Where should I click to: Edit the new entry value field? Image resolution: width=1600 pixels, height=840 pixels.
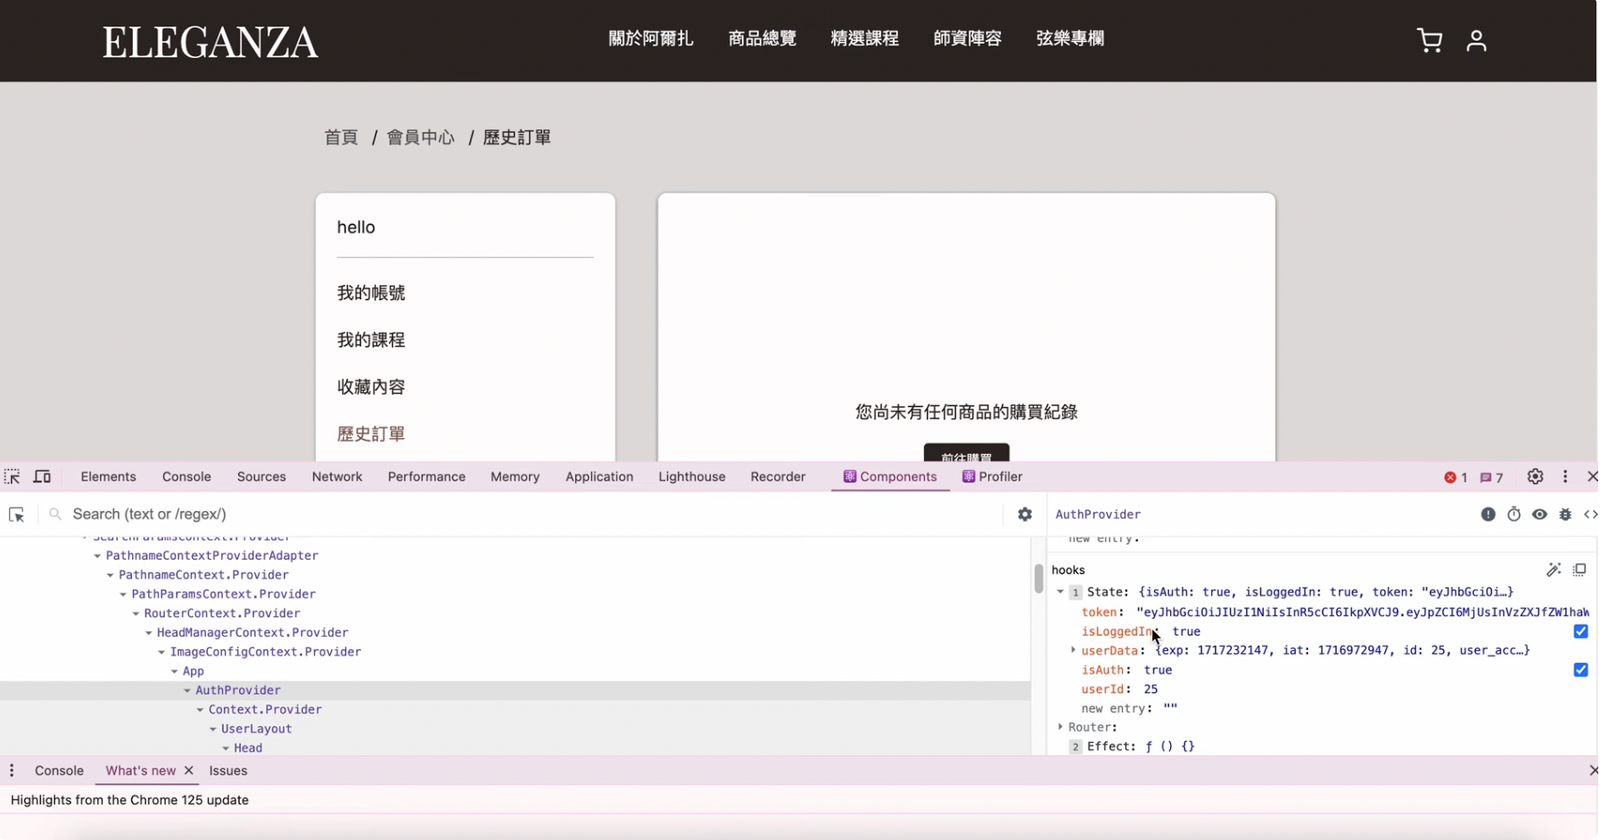(x=1170, y=708)
